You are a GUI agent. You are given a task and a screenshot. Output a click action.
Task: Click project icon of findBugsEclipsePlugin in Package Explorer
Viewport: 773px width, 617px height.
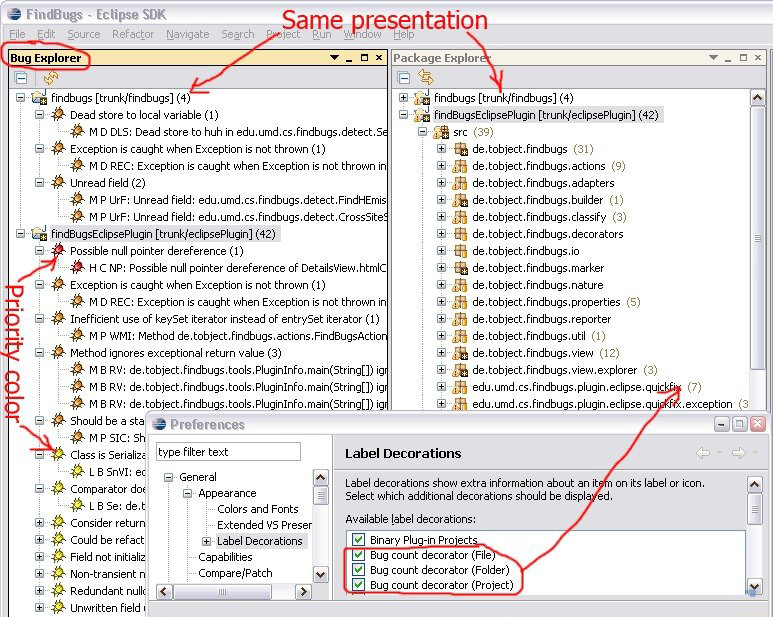[x=422, y=115]
